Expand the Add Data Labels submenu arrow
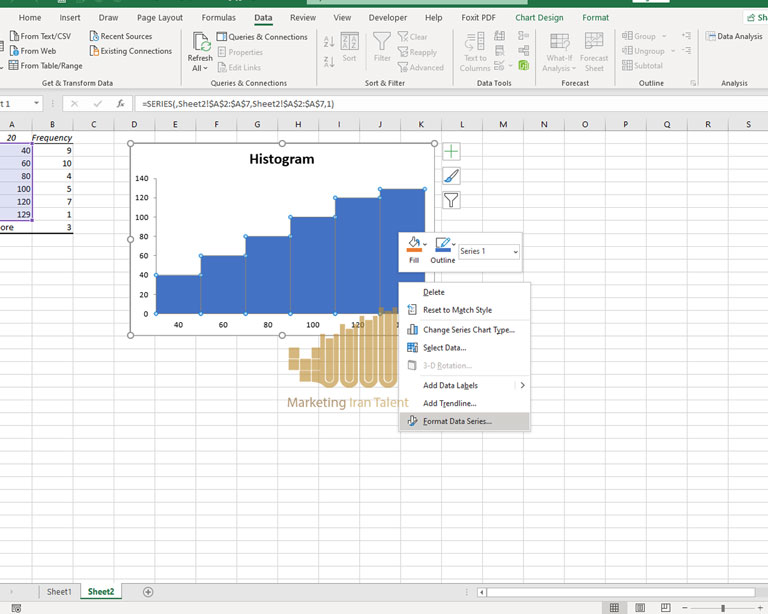Viewport: 768px width, 614px height. coord(522,385)
